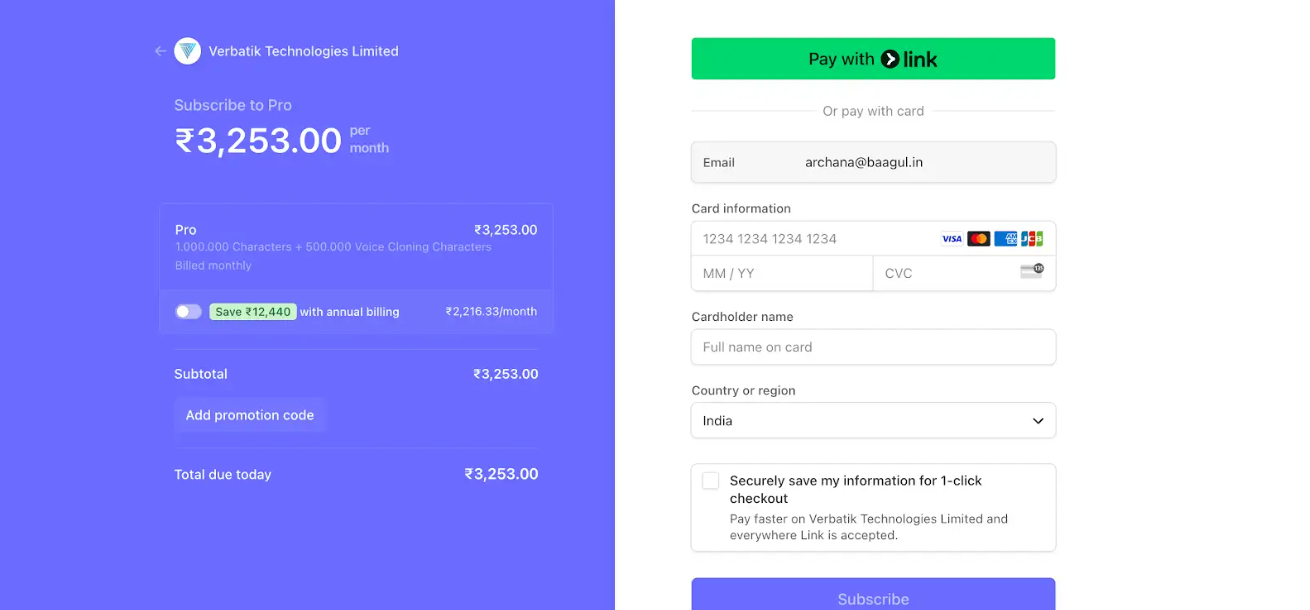Focus the Full name on card field

(873, 347)
